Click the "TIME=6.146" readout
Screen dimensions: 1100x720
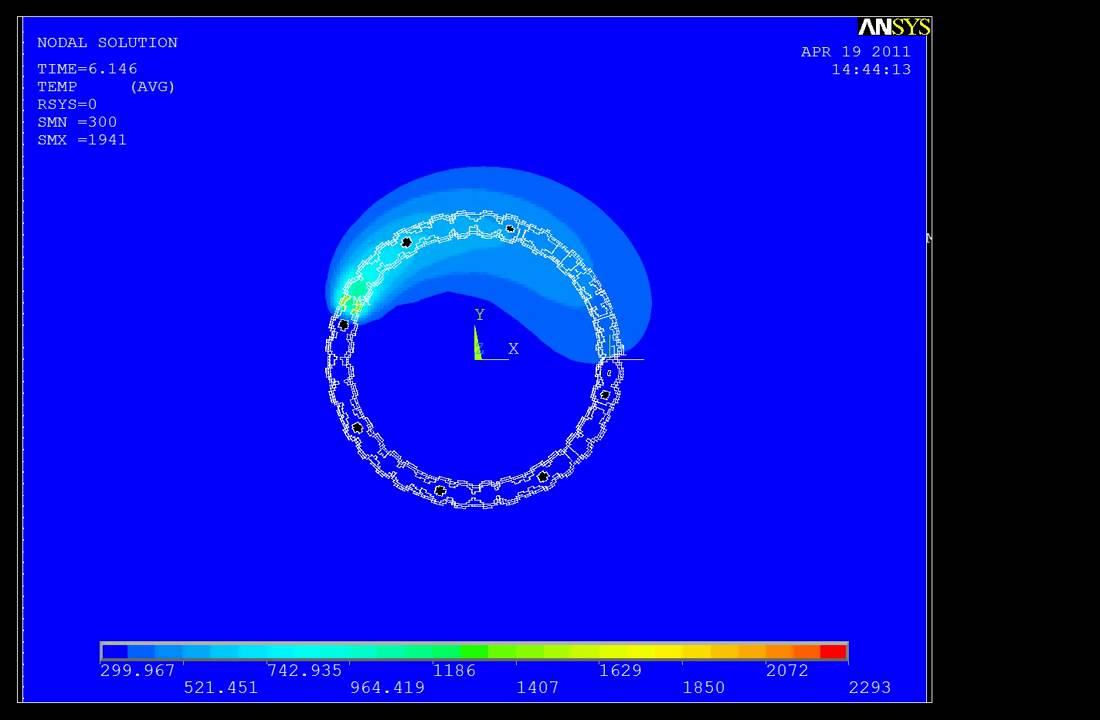pyautogui.click(x=87, y=69)
